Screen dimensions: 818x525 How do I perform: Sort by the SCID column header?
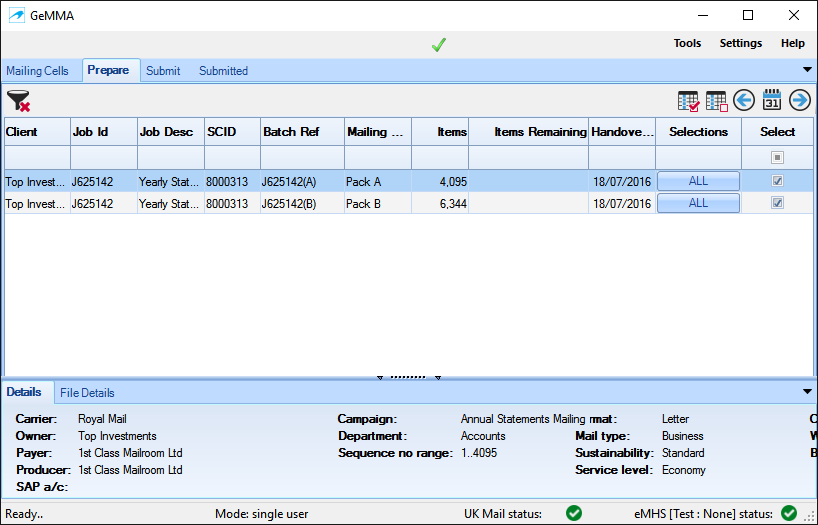[x=233, y=132]
